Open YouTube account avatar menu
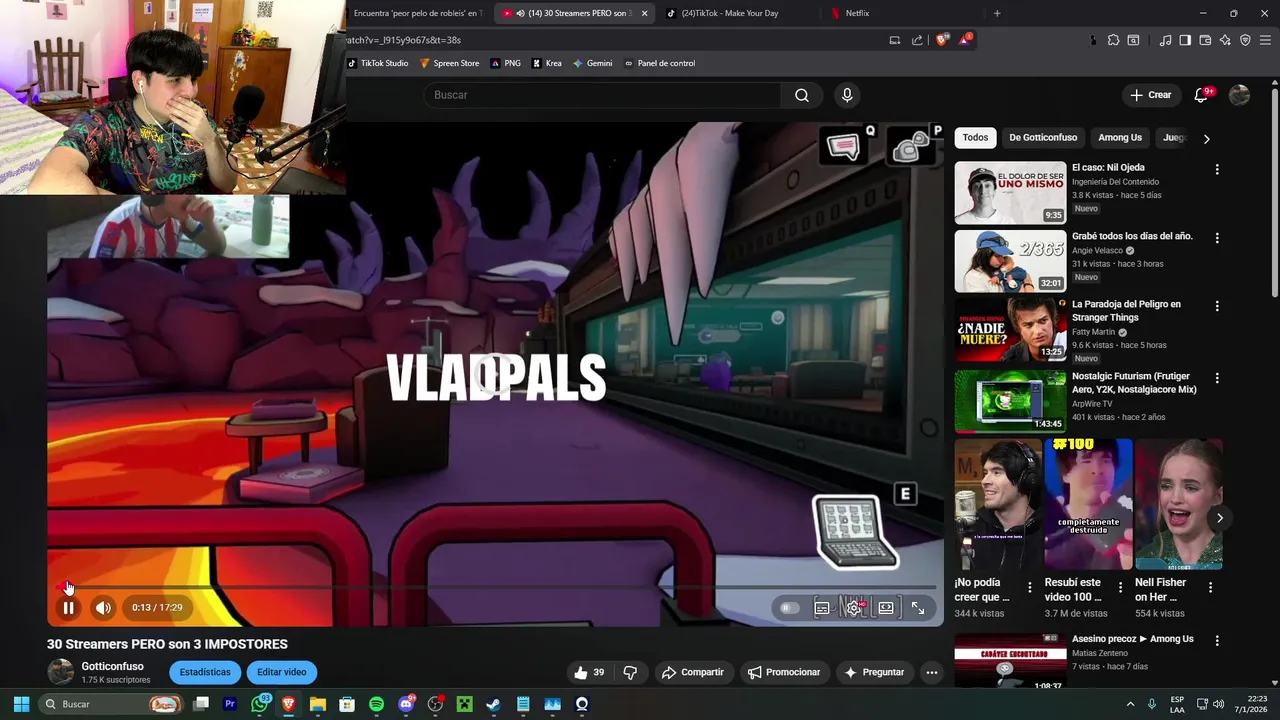The height and width of the screenshot is (720, 1280). click(x=1239, y=95)
